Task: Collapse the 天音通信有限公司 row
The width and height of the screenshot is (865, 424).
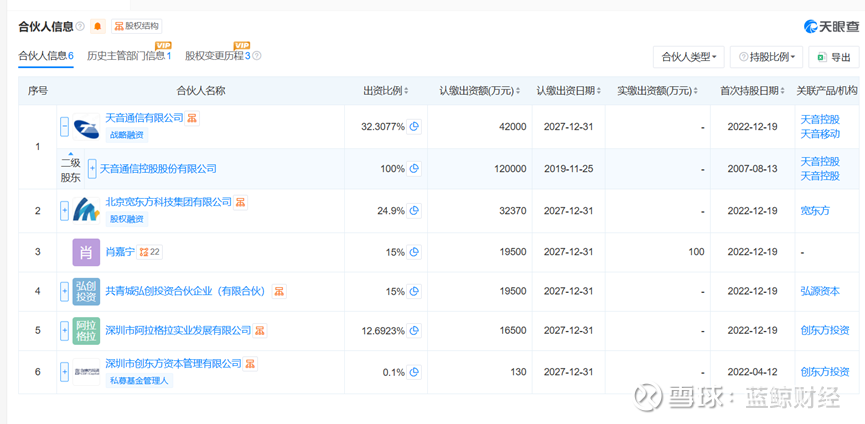Action: pyautogui.click(x=65, y=127)
